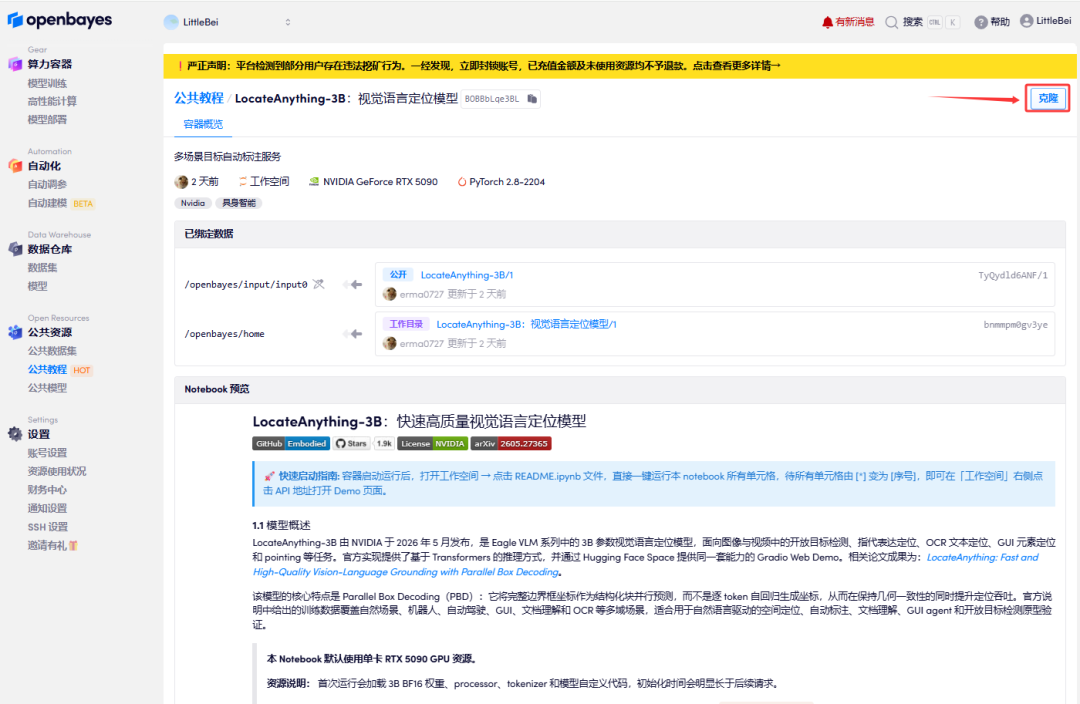Image resolution: width=1080 pixels, height=704 pixels.
Task: Click the 工作空间 icon label
Action: 264,182
